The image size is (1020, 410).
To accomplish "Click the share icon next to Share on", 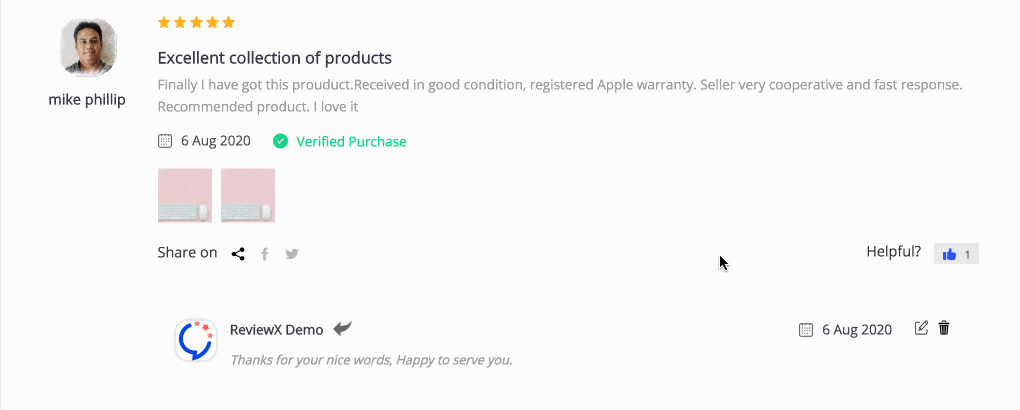I will 238,254.
